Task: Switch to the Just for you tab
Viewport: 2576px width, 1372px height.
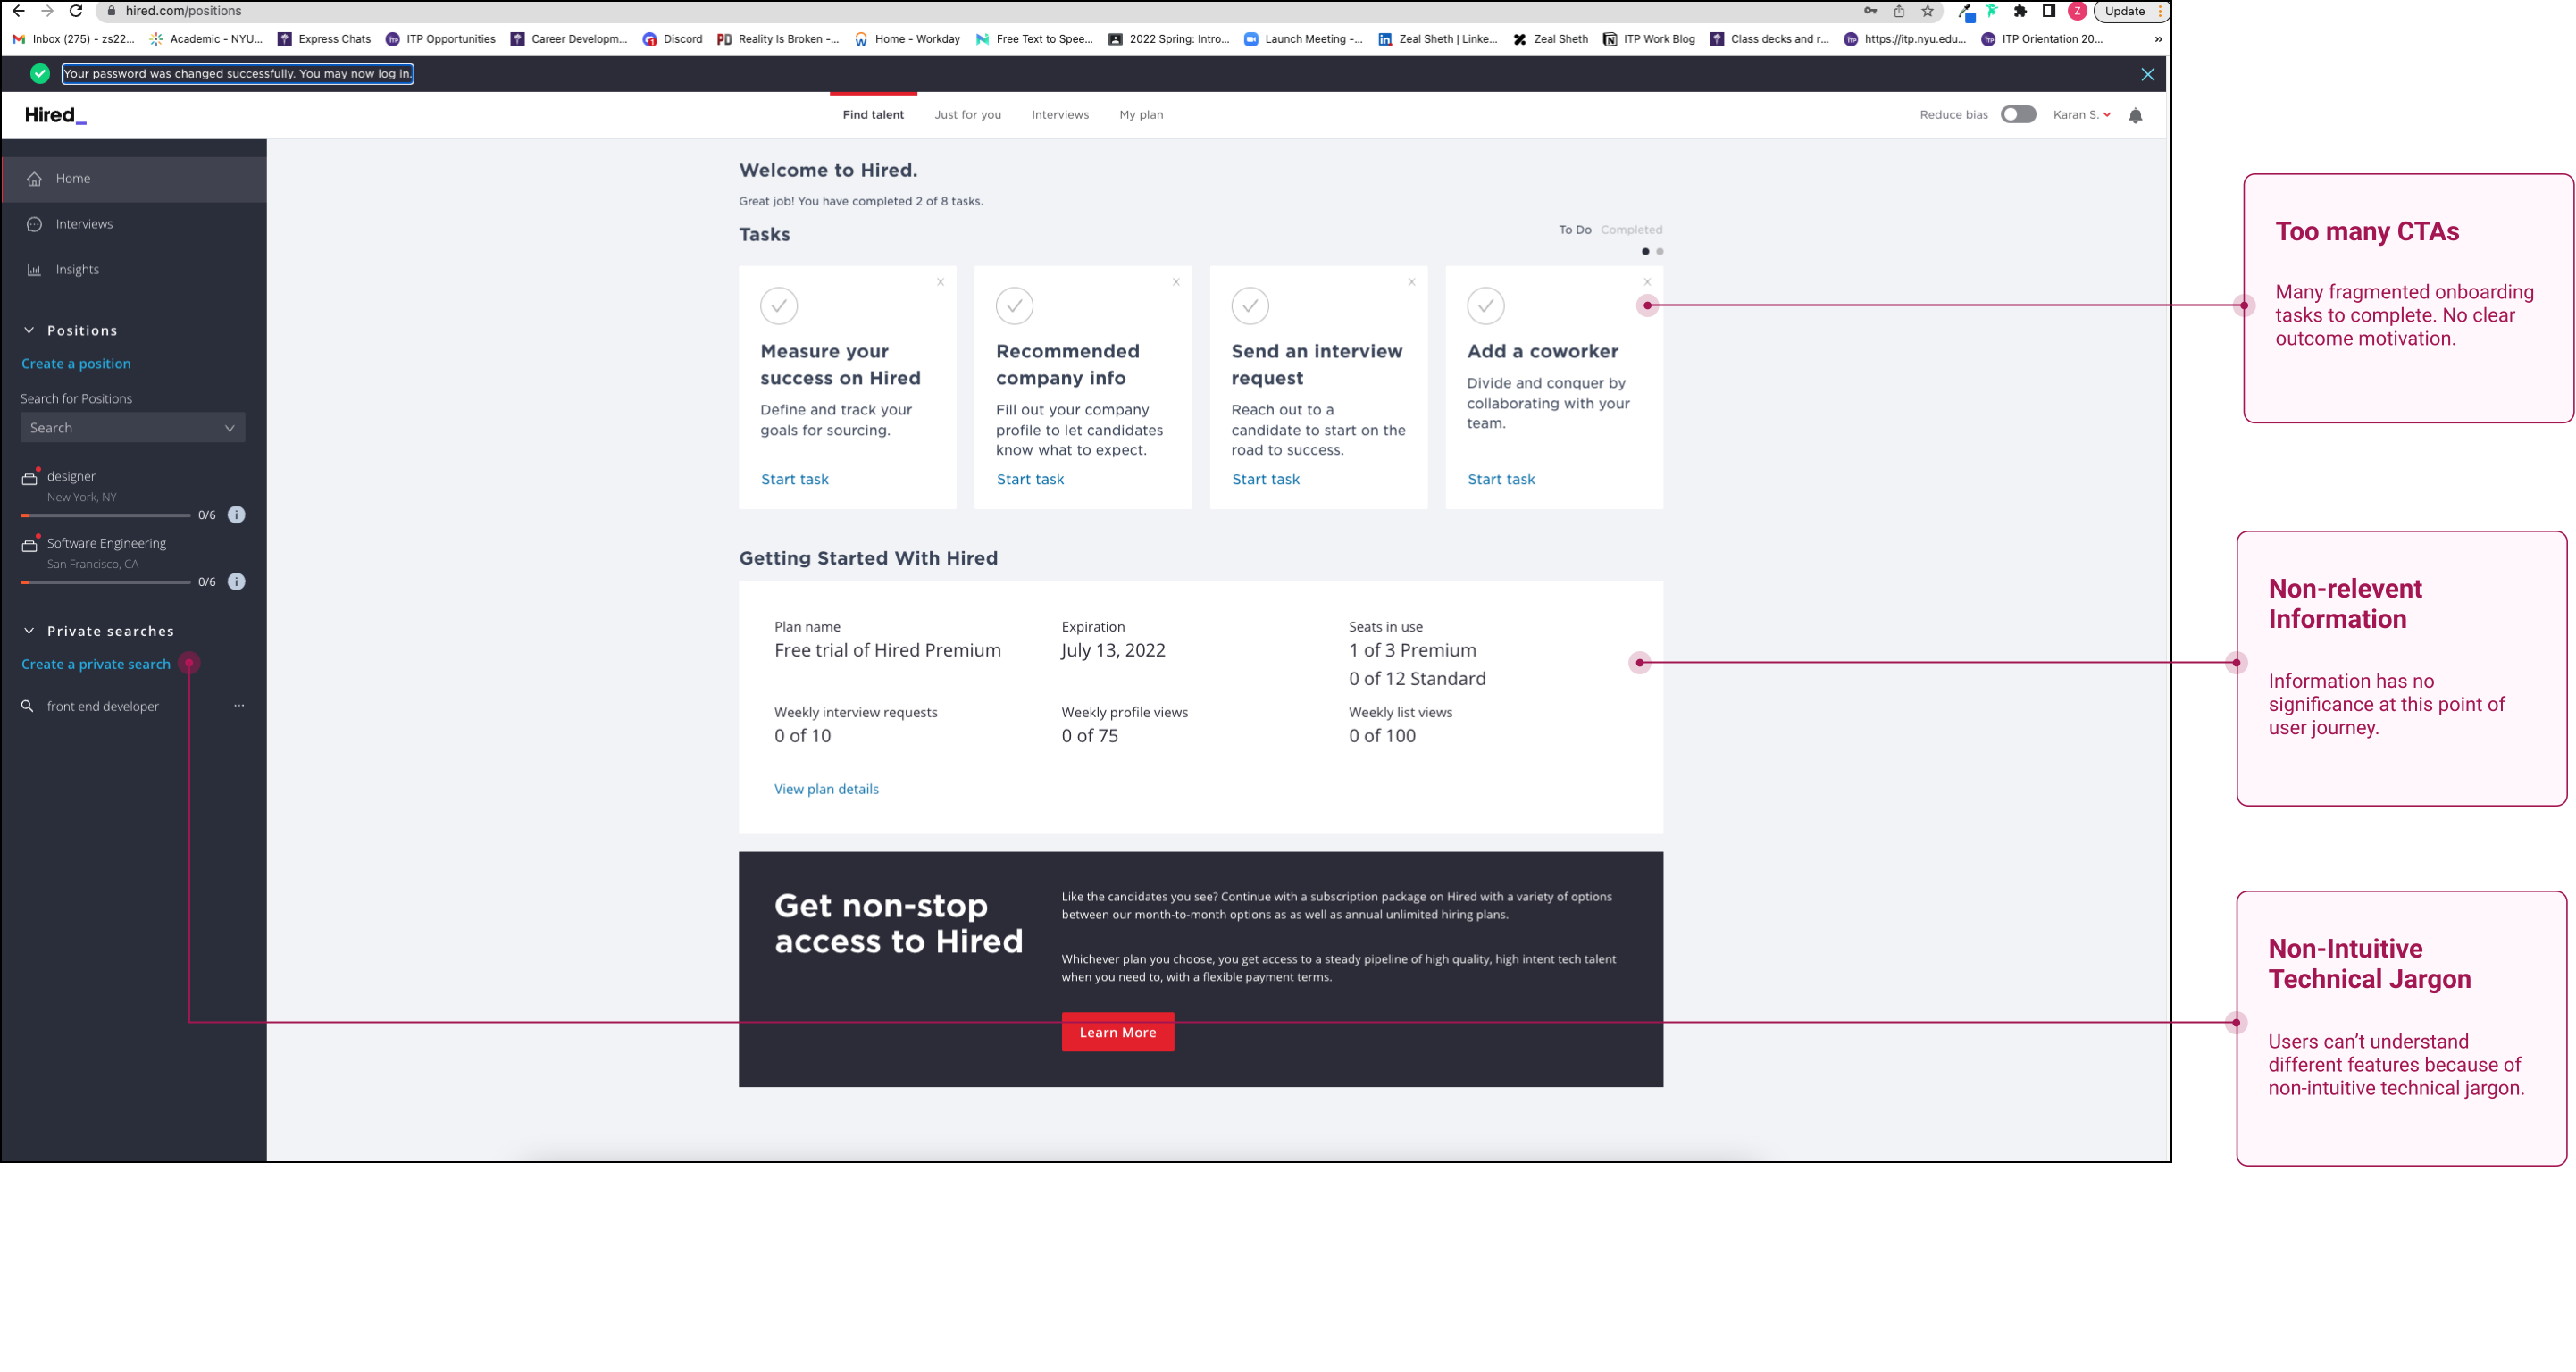Action: click(x=967, y=115)
